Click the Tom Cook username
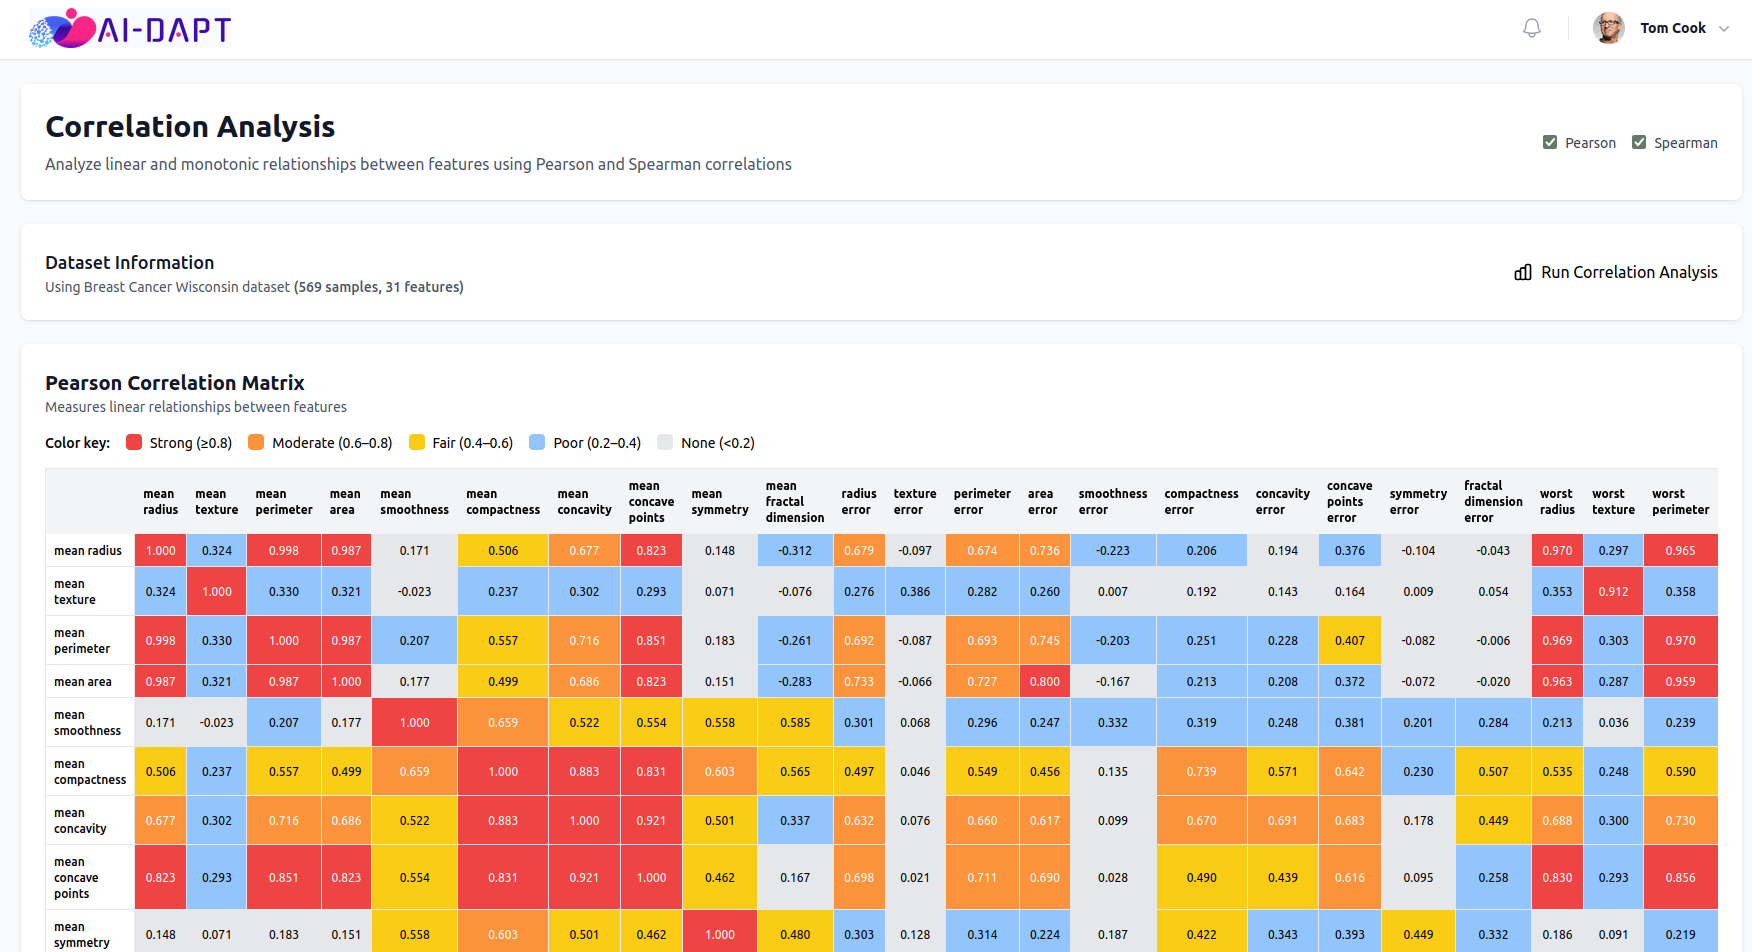Screen dimensions: 1752x952 tap(1673, 28)
